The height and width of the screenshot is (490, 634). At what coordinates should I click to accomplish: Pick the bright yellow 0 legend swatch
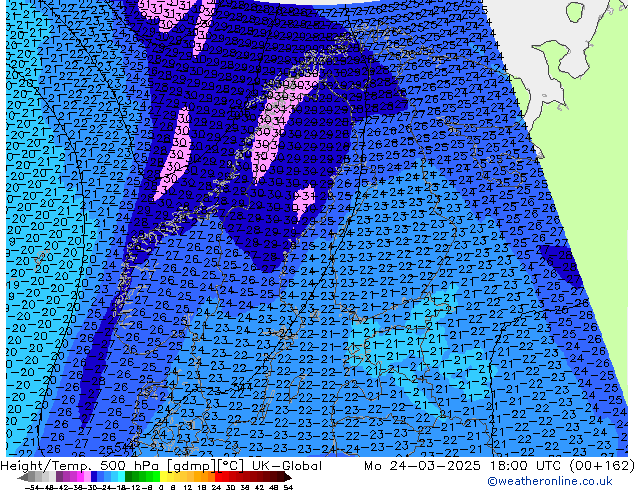tap(163, 477)
